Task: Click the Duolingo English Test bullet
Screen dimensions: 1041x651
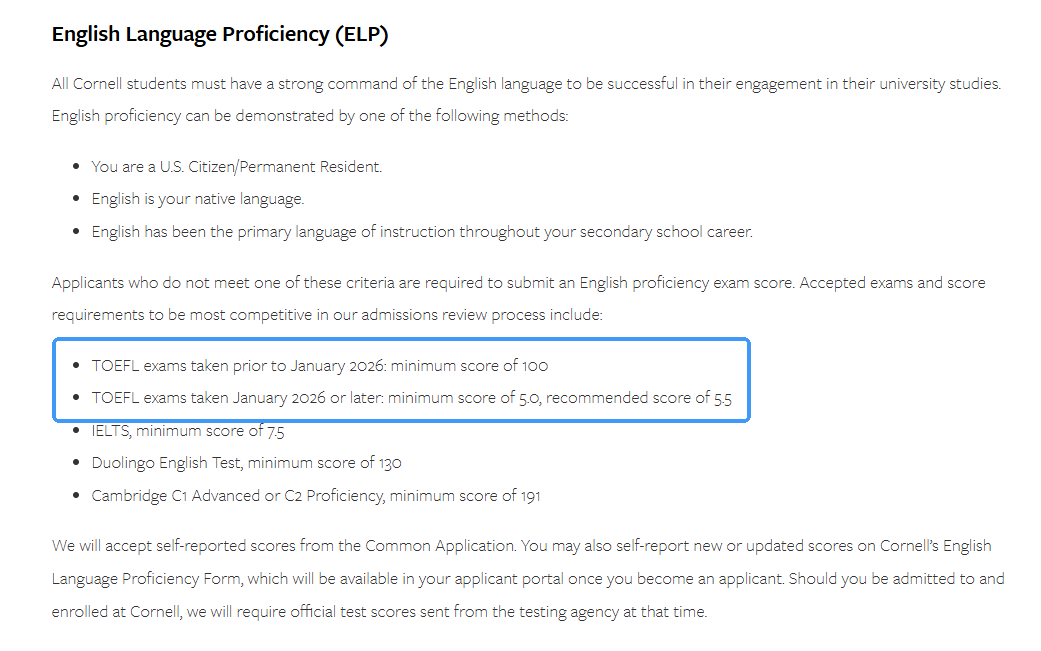Action: pos(246,462)
